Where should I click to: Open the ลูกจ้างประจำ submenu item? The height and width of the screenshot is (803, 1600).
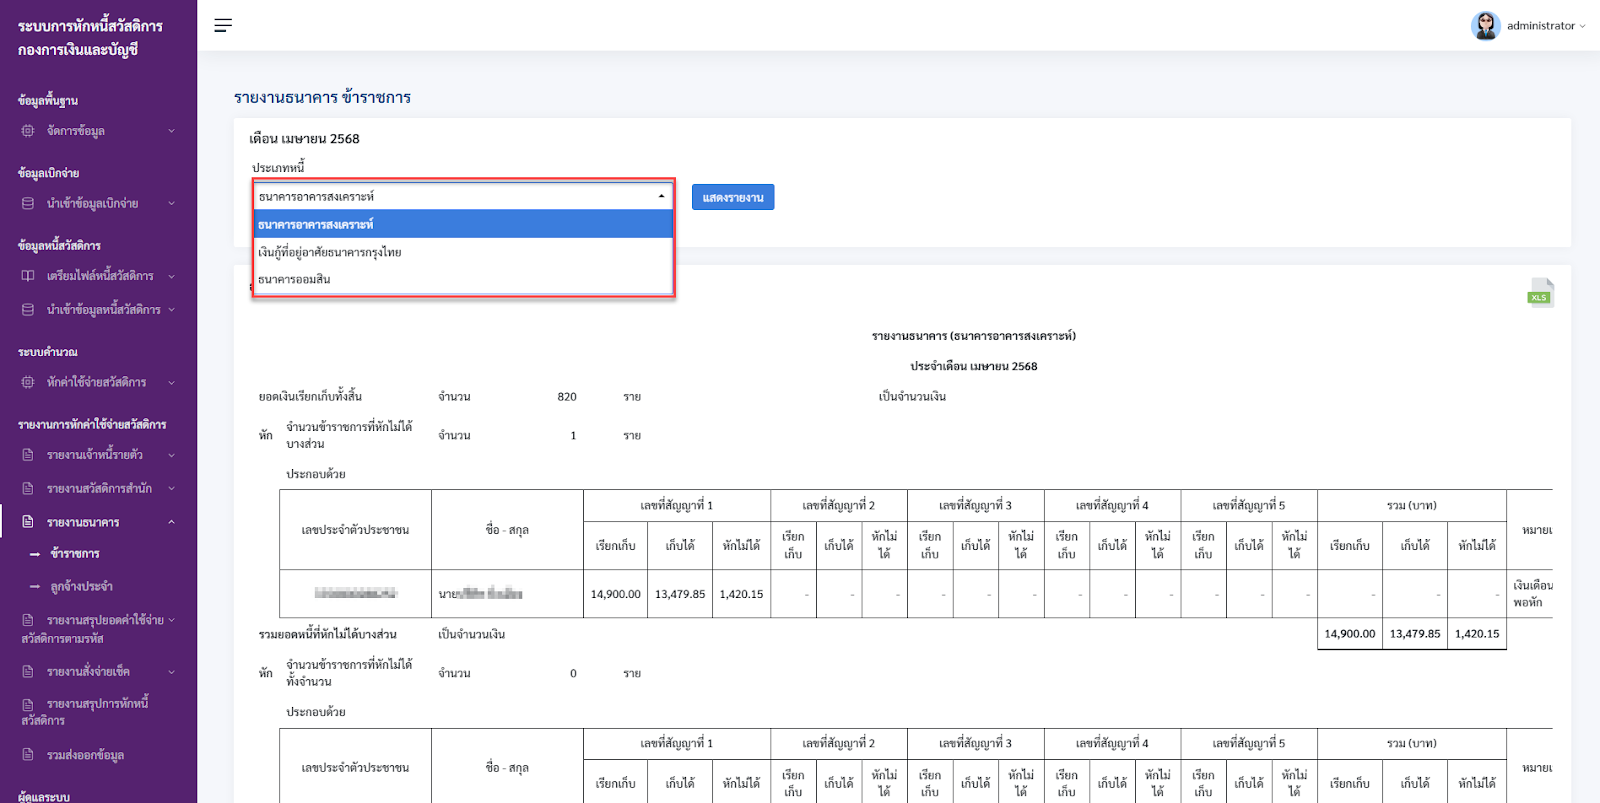pos(81,587)
